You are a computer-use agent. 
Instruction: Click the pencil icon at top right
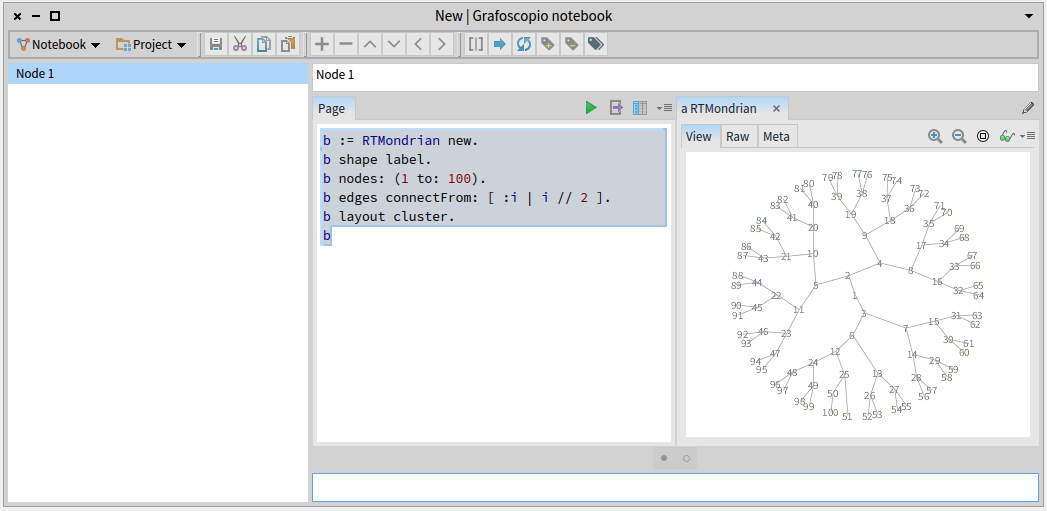pos(1028,108)
